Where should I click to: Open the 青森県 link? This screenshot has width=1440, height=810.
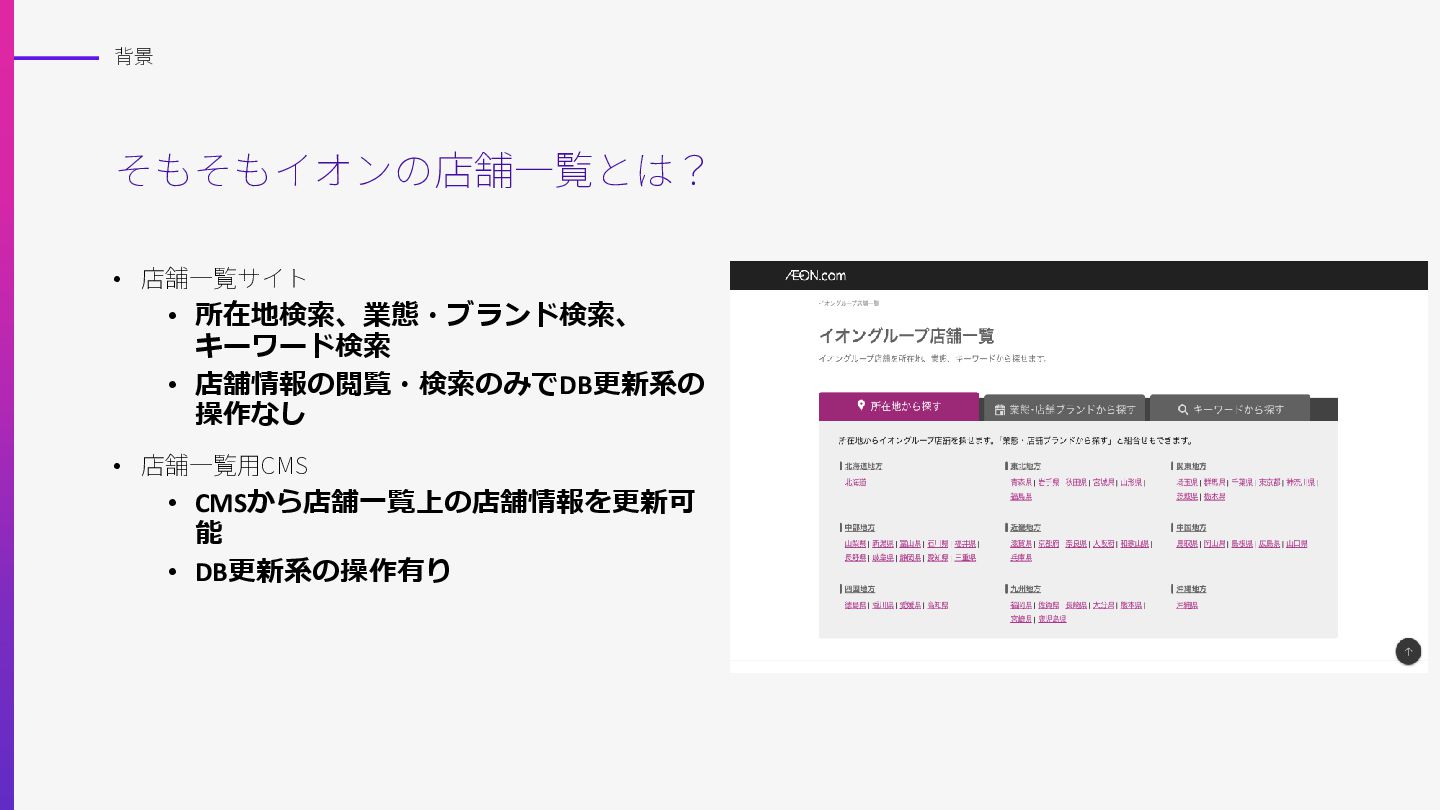pos(1021,482)
